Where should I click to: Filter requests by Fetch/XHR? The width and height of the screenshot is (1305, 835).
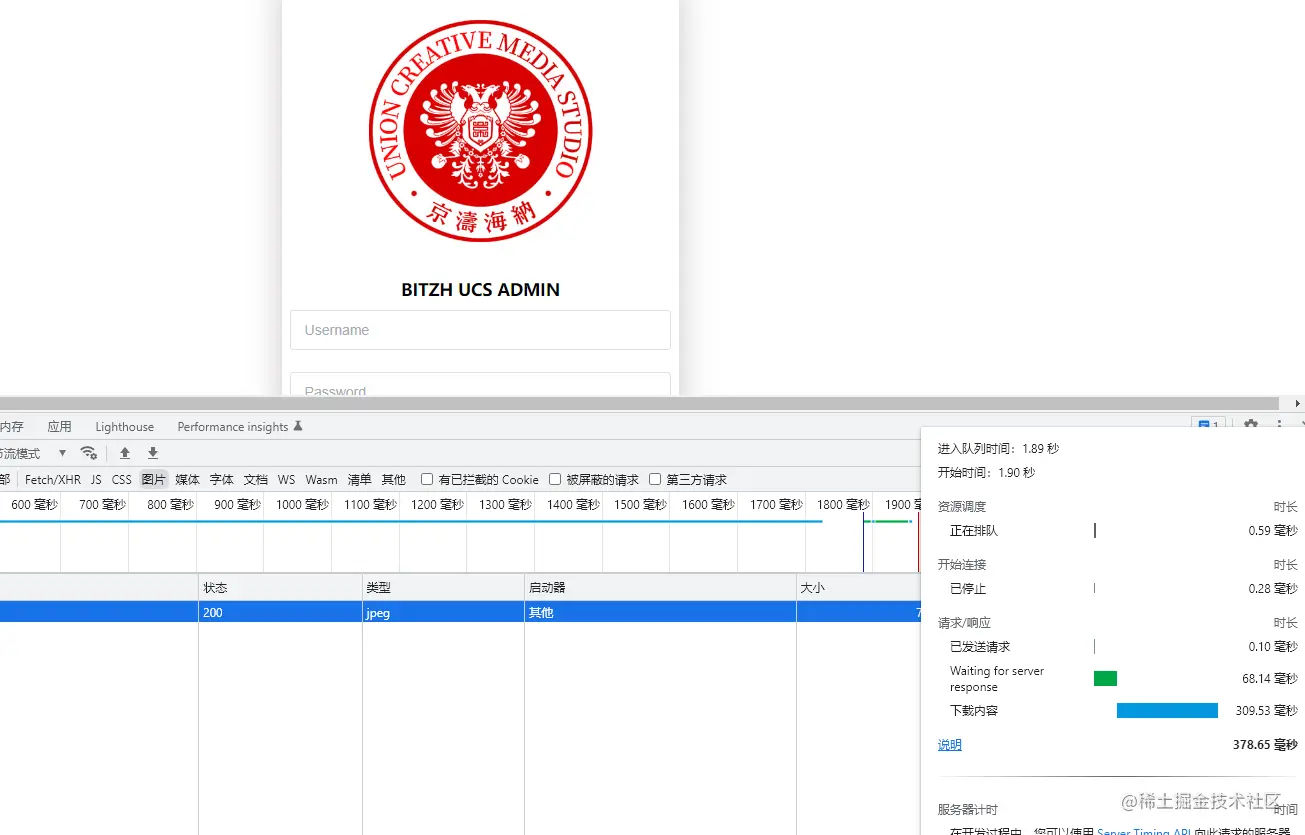click(53, 480)
